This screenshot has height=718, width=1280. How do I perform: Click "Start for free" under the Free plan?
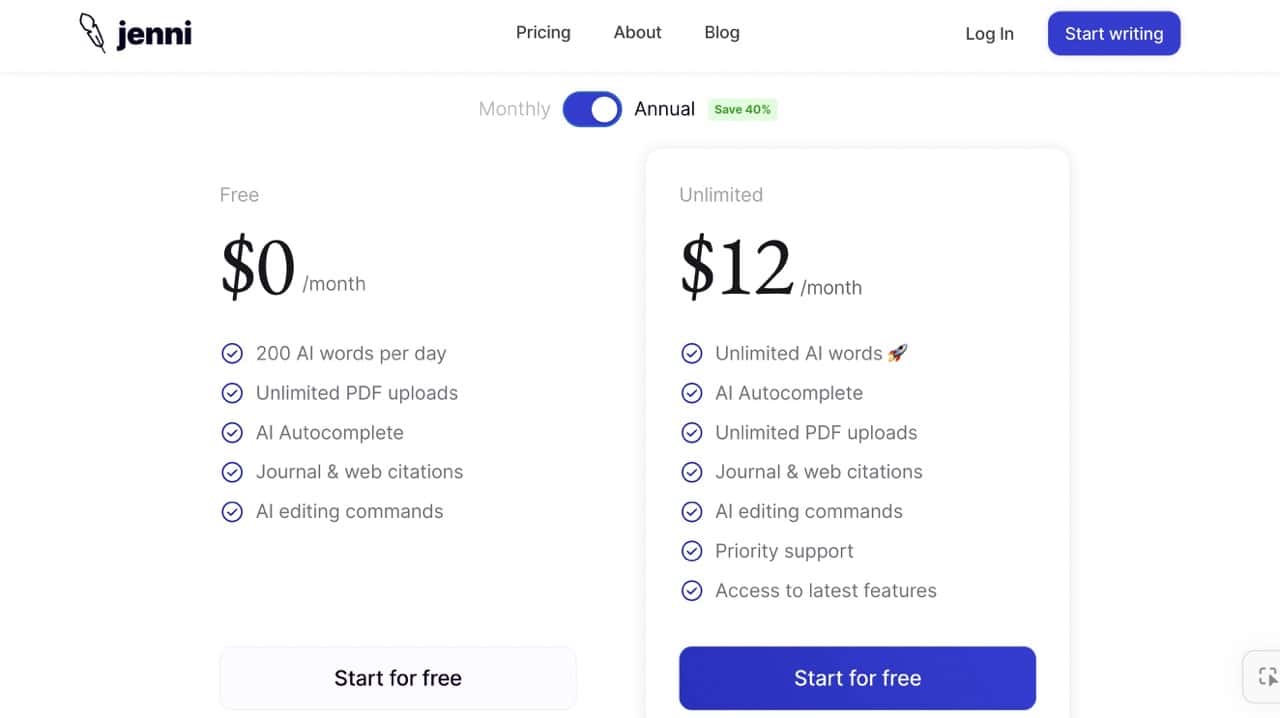(x=397, y=678)
